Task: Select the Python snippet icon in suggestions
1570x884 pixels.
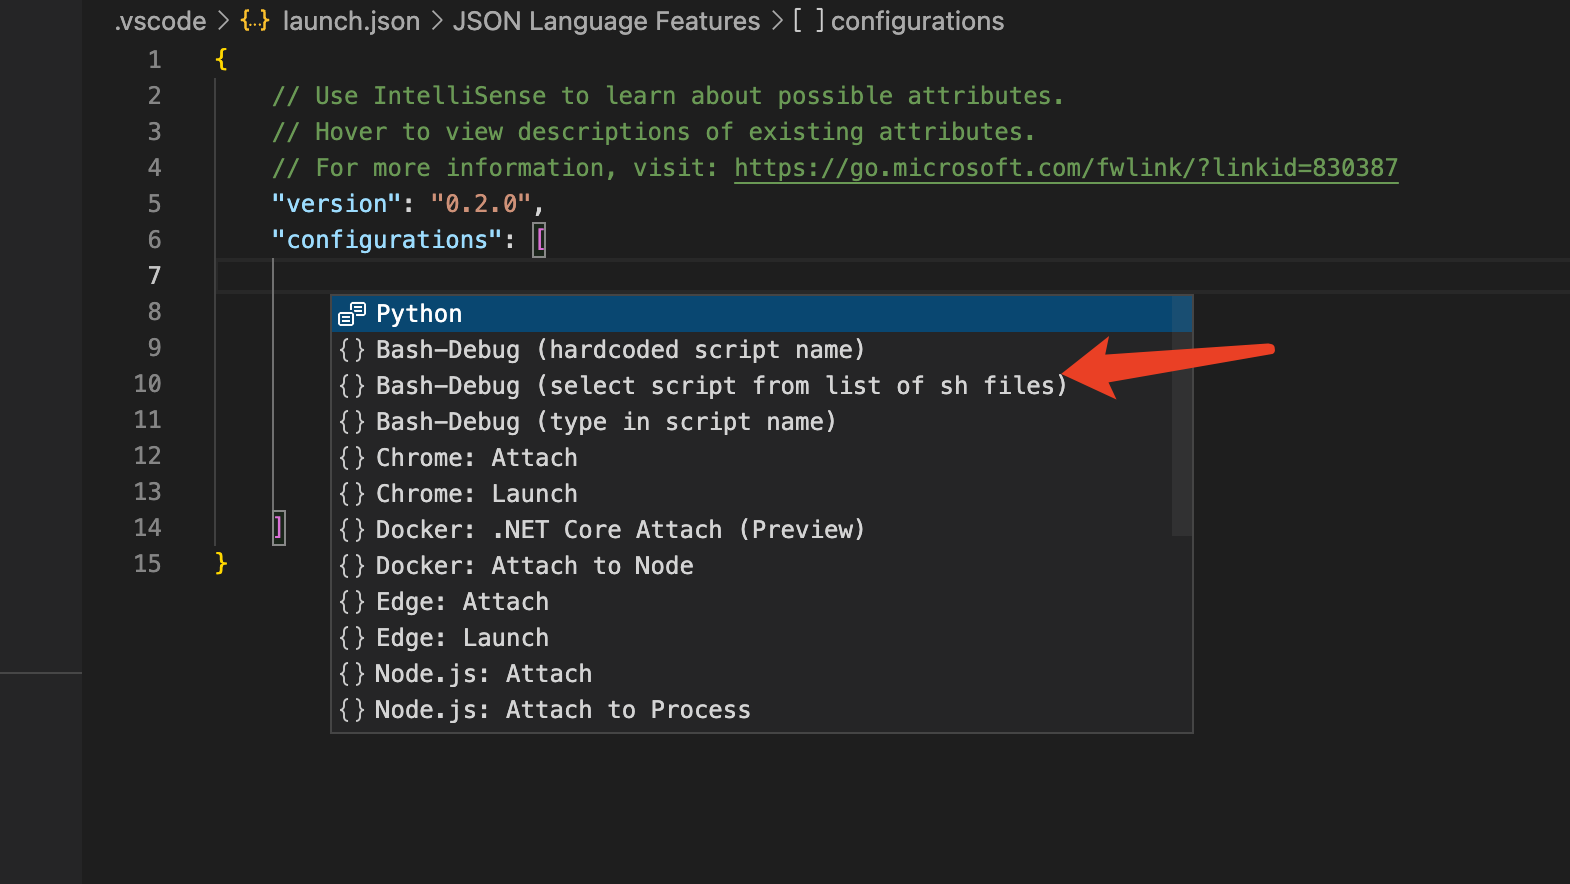Action: pyautogui.click(x=352, y=314)
